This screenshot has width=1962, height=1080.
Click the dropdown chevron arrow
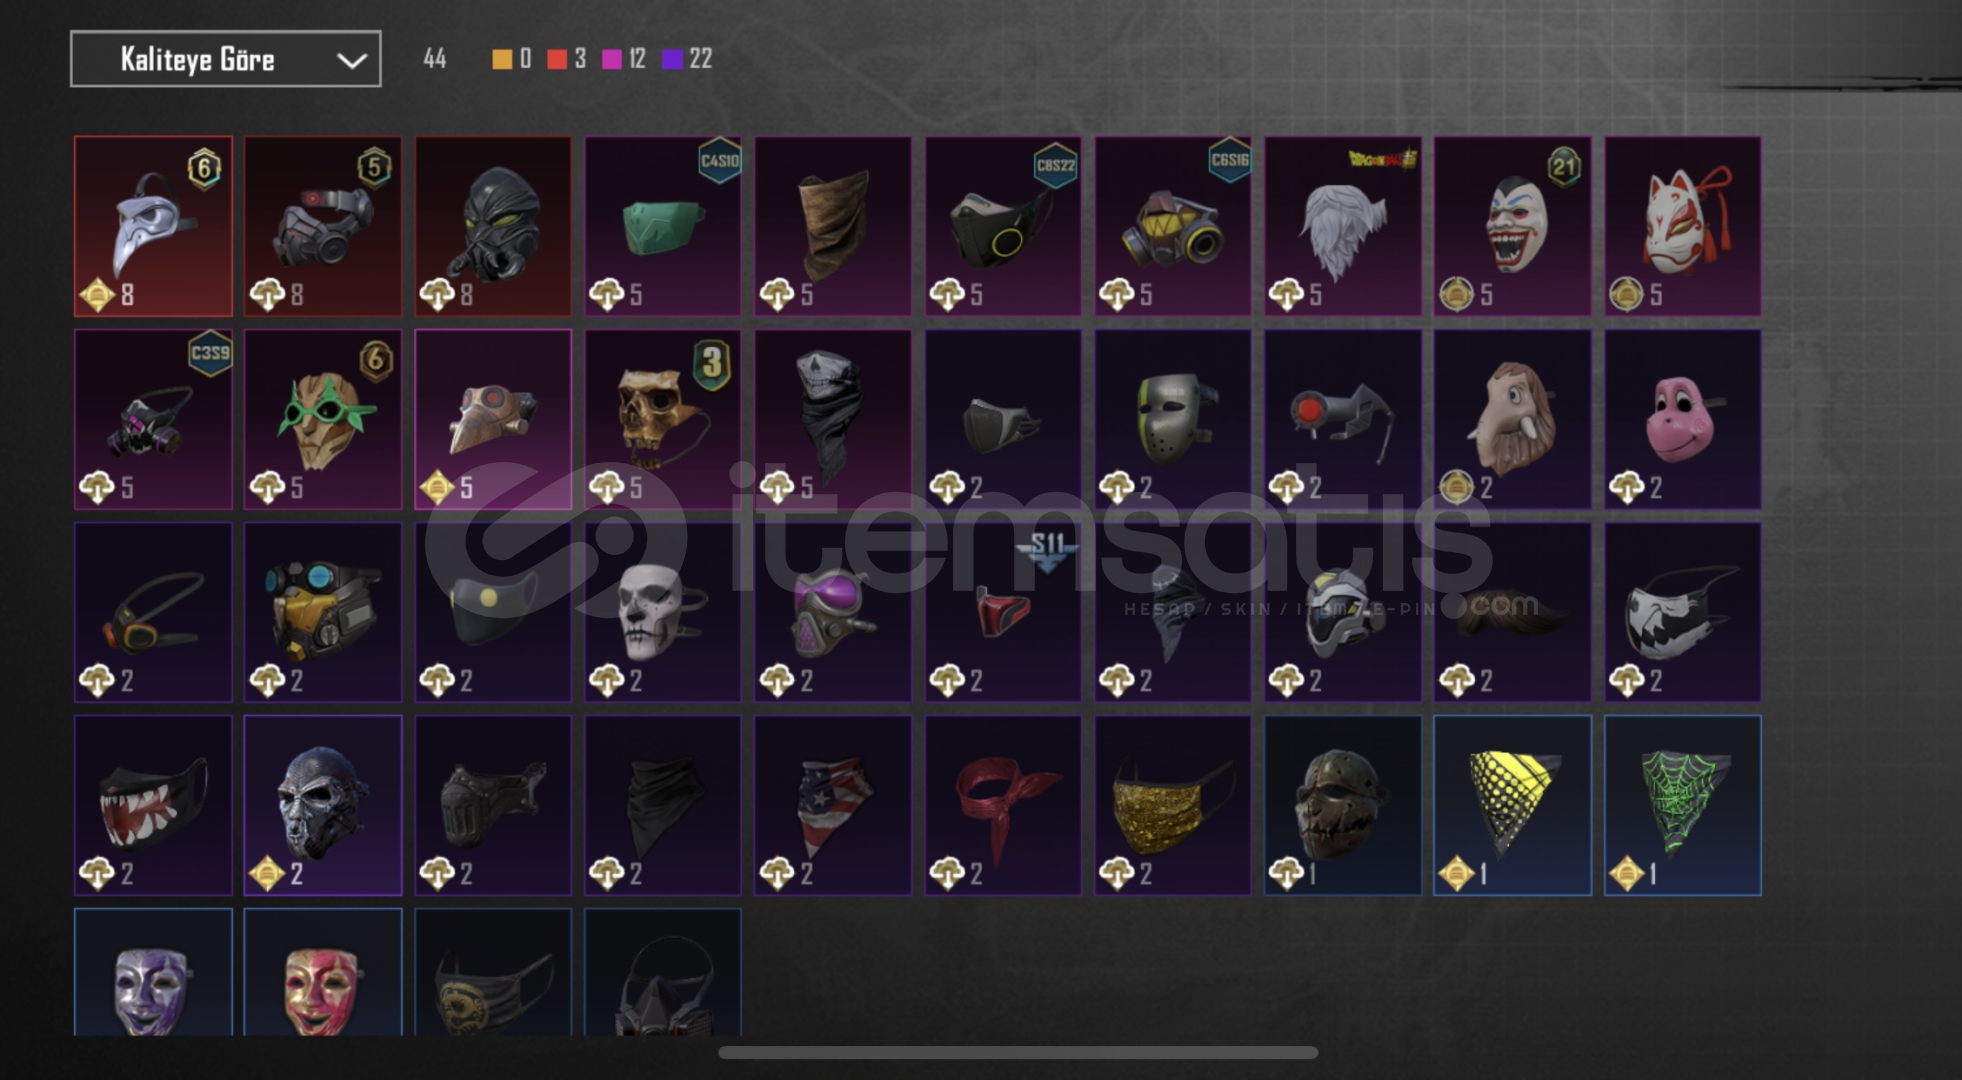[x=351, y=61]
